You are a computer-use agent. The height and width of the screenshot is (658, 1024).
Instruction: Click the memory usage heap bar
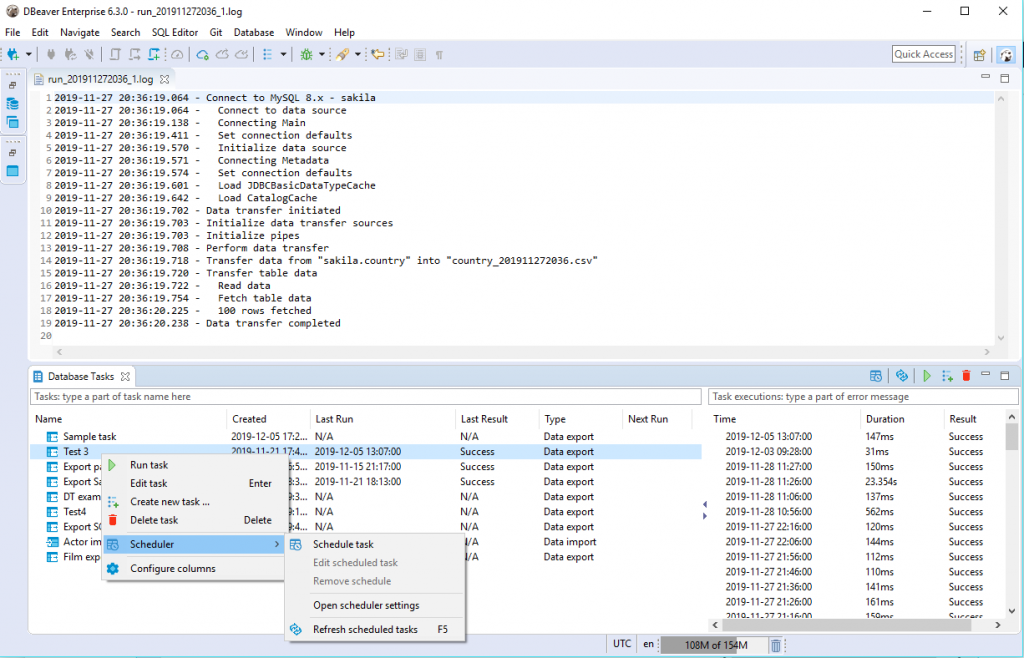pos(715,645)
